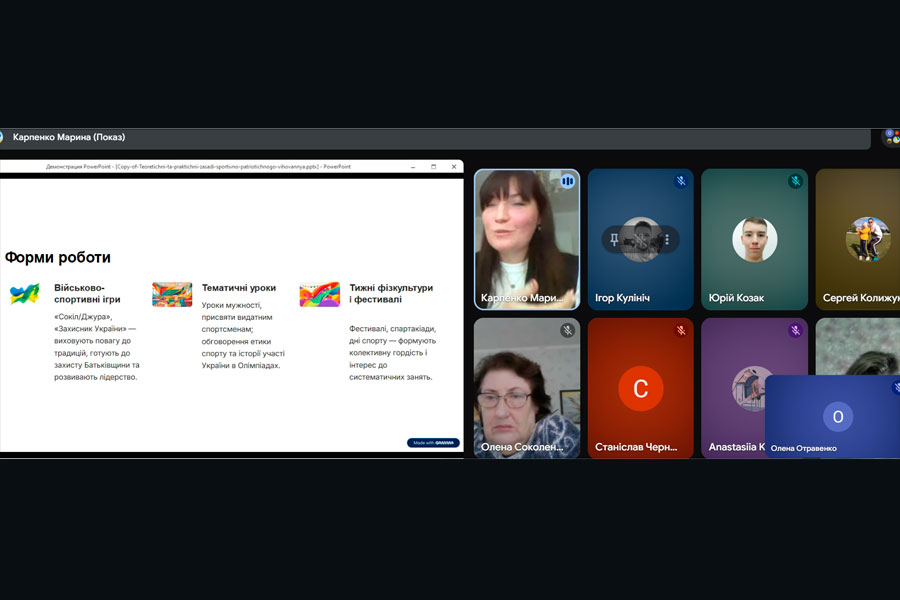This screenshot has width=900, height=600.
Task: Click presentation title Карпенко Марина (Показ)
Action: [69, 137]
